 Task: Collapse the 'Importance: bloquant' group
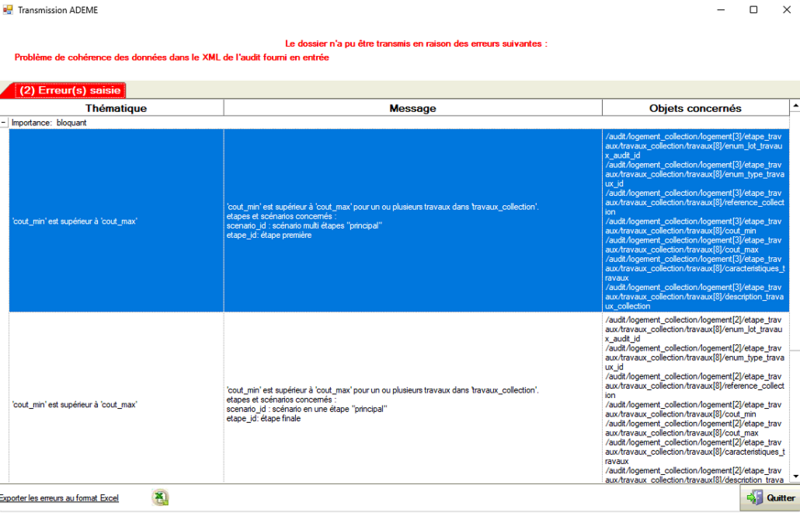point(4,122)
